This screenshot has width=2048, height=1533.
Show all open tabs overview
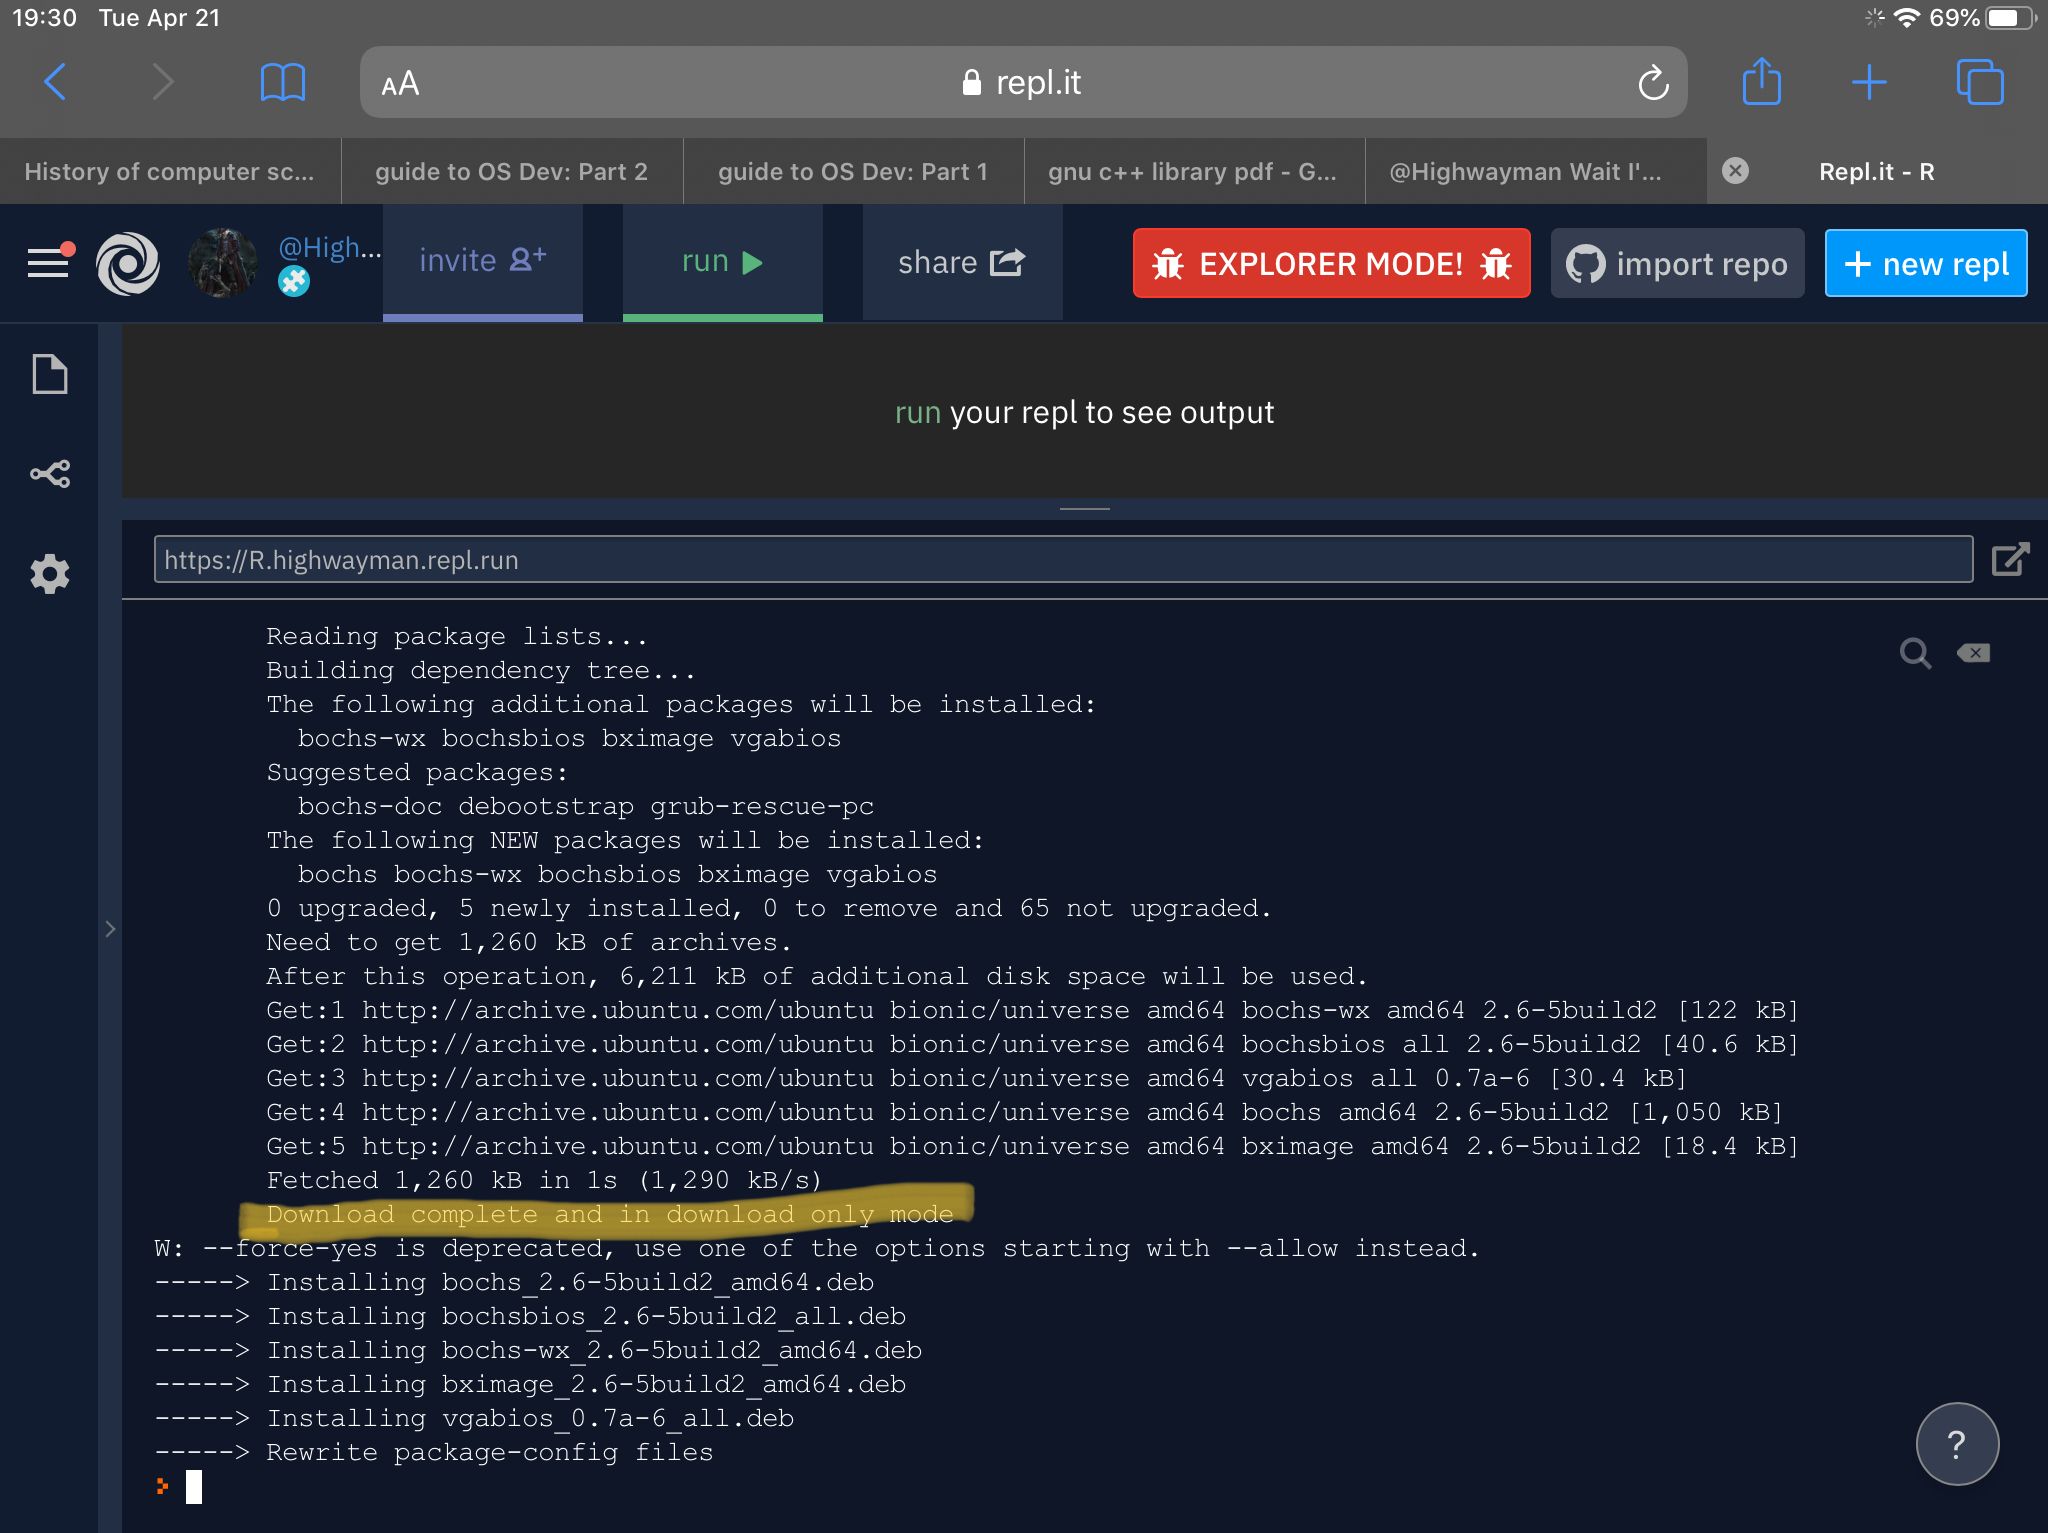tap(1979, 82)
